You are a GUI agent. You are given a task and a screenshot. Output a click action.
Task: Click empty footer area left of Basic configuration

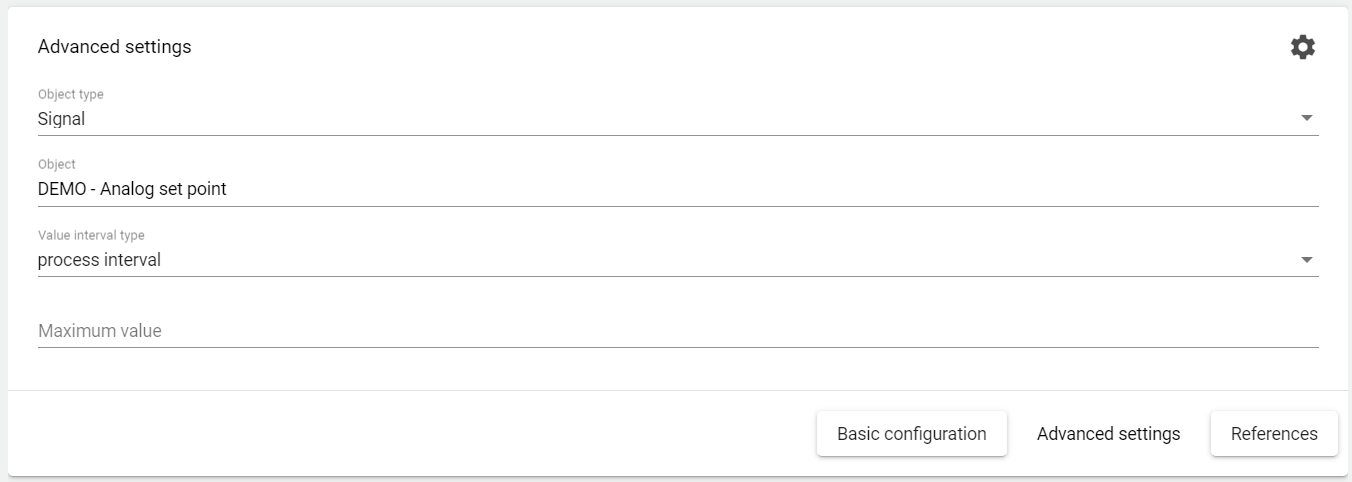(400, 434)
